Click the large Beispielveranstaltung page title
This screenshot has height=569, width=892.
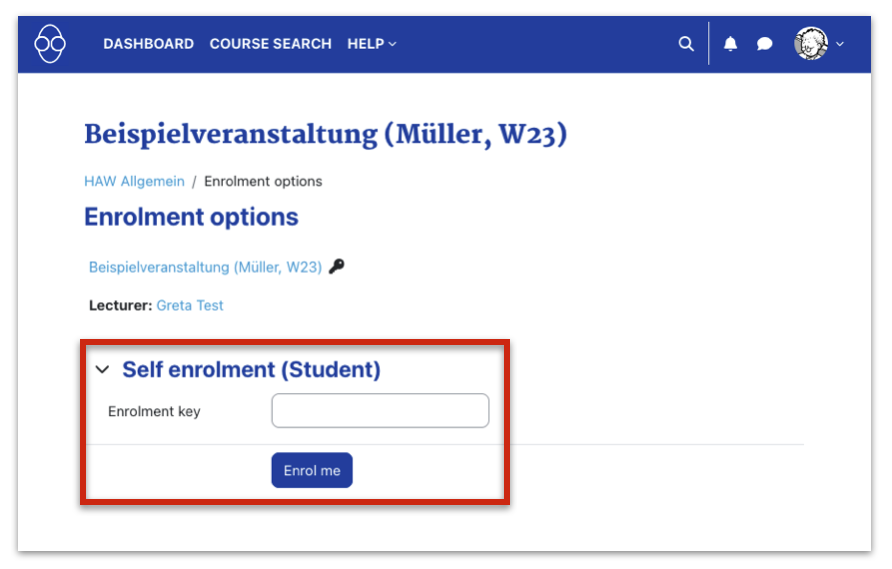point(325,134)
